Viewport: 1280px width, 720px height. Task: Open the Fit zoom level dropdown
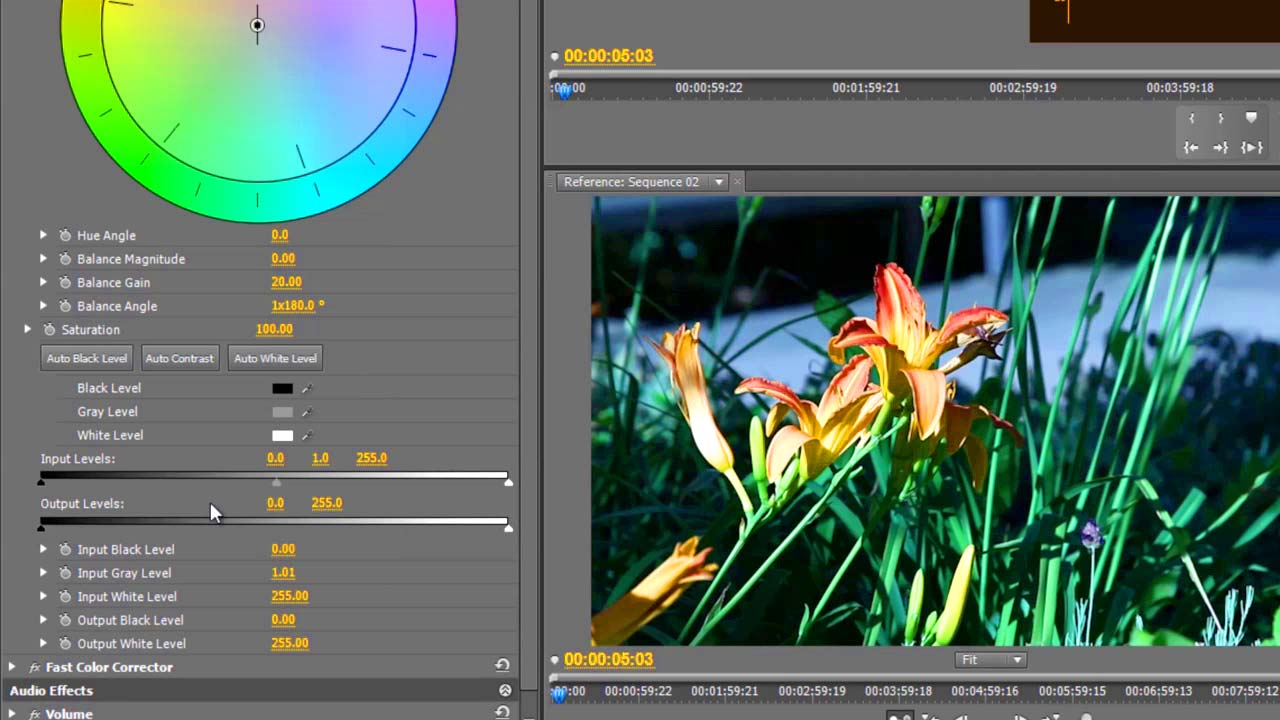coord(1016,659)
